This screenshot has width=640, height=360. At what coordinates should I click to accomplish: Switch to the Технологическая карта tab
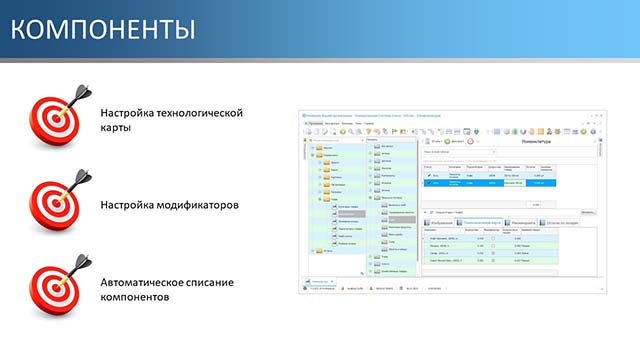click(x=478, y=223)
